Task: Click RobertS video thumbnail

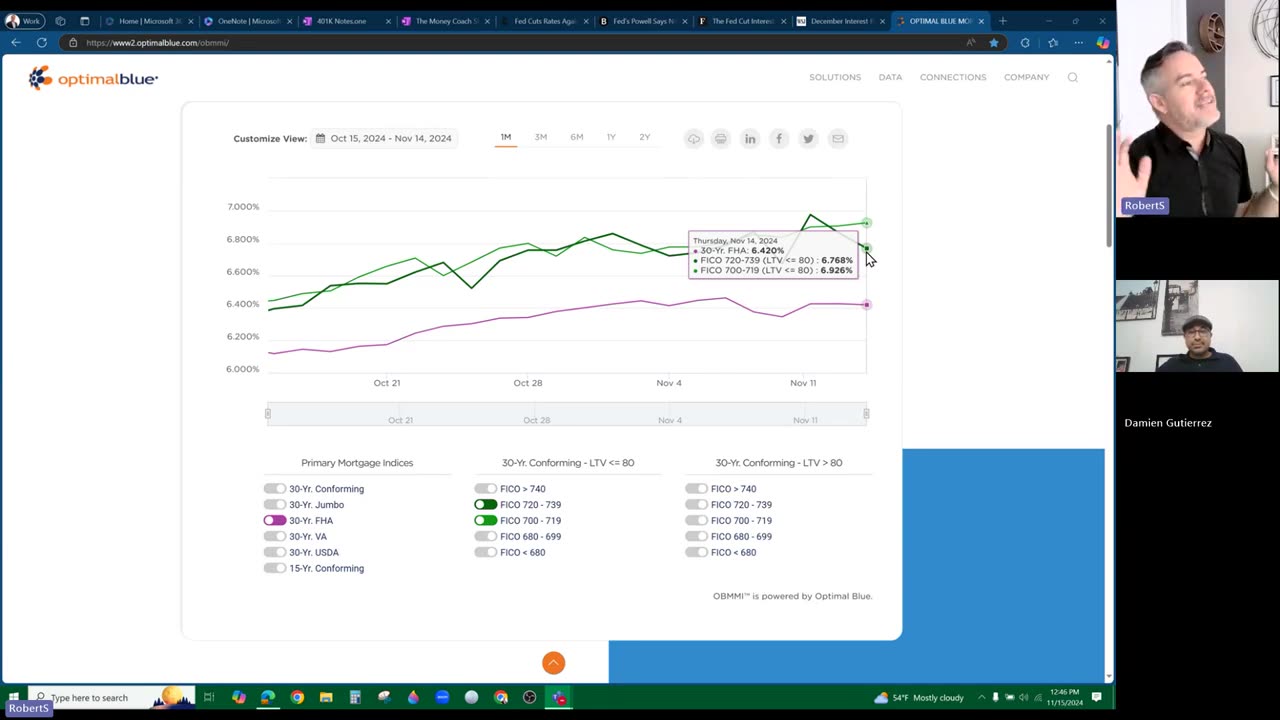Action: [1197, 108]
